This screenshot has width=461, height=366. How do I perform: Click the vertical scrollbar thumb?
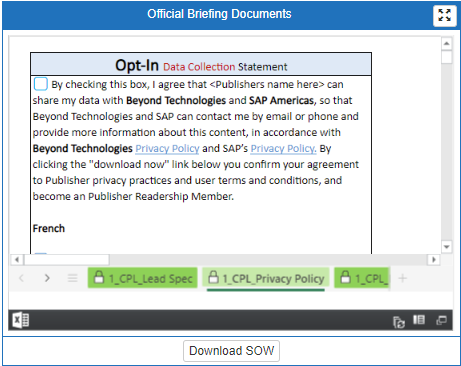tap(446, 57)
